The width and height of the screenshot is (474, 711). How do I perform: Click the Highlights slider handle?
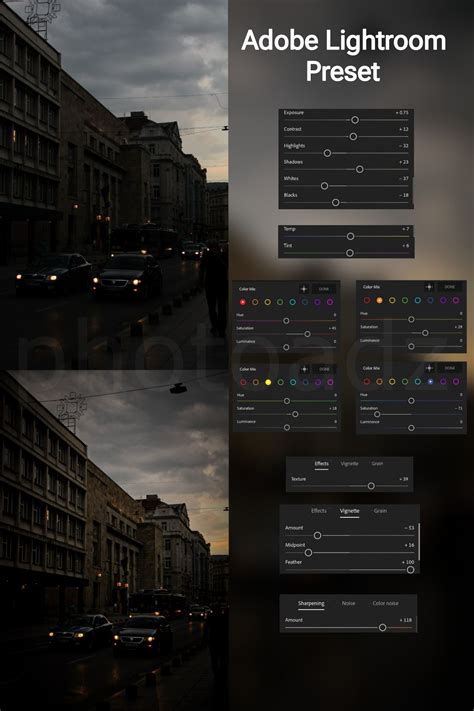(327, 153)
